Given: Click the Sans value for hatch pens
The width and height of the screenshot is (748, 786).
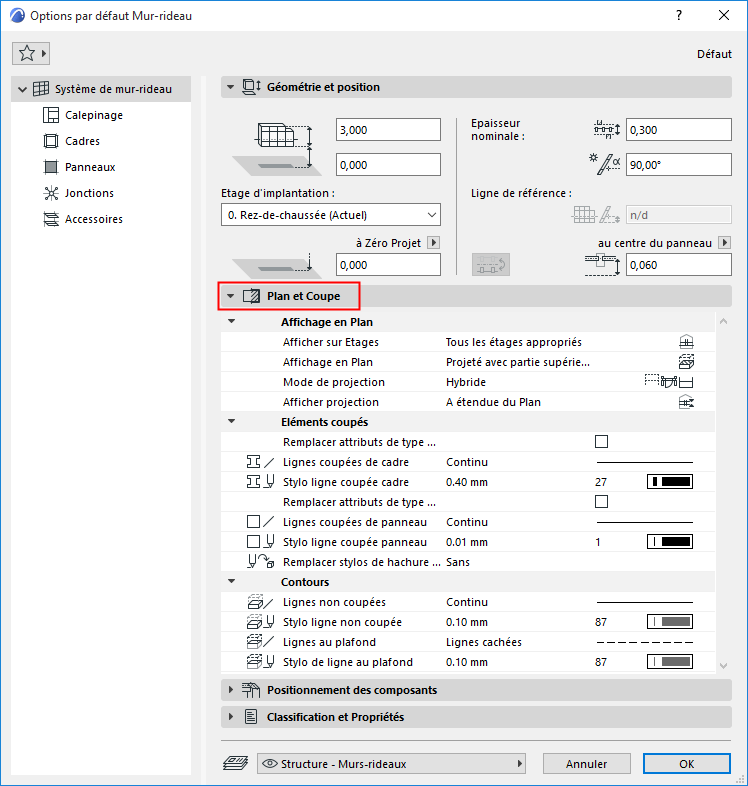Looking at the screenshot, I should click(458, 562).
